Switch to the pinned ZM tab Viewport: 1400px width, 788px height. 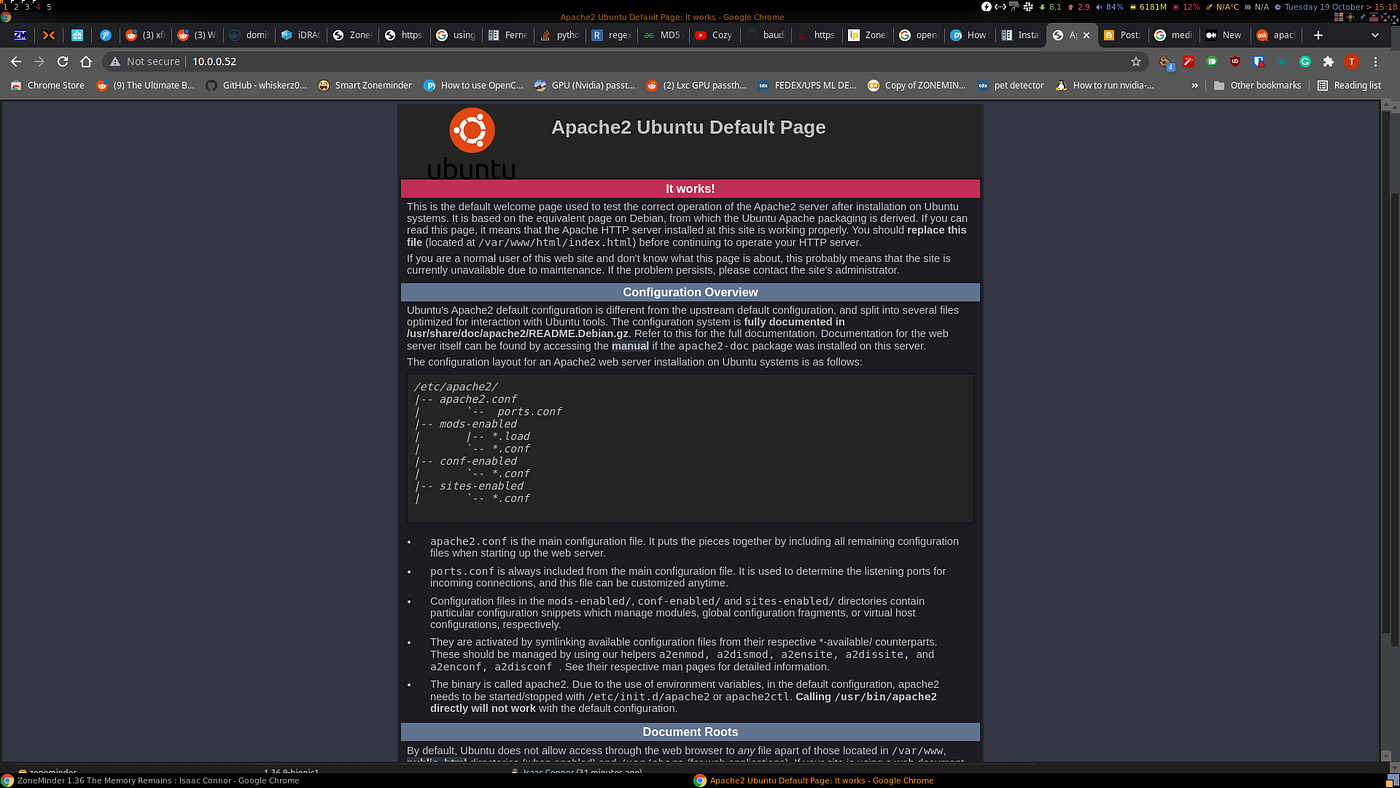click(20, 34)
